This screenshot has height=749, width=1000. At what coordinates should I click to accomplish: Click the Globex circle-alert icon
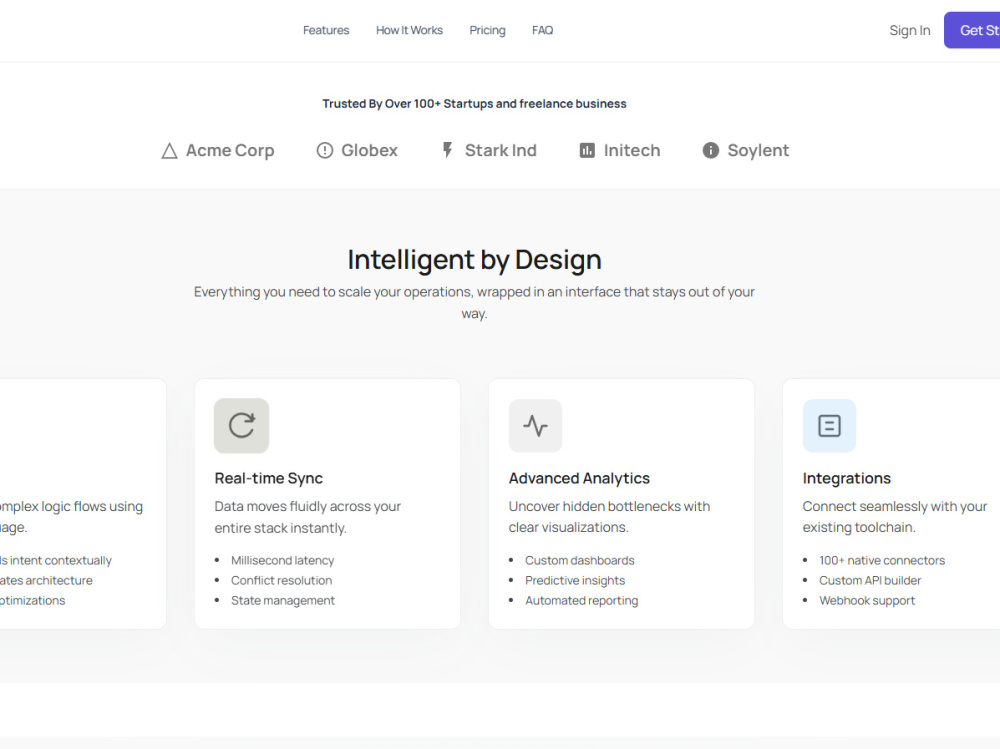pyautogui.click(x=325, y=151)
